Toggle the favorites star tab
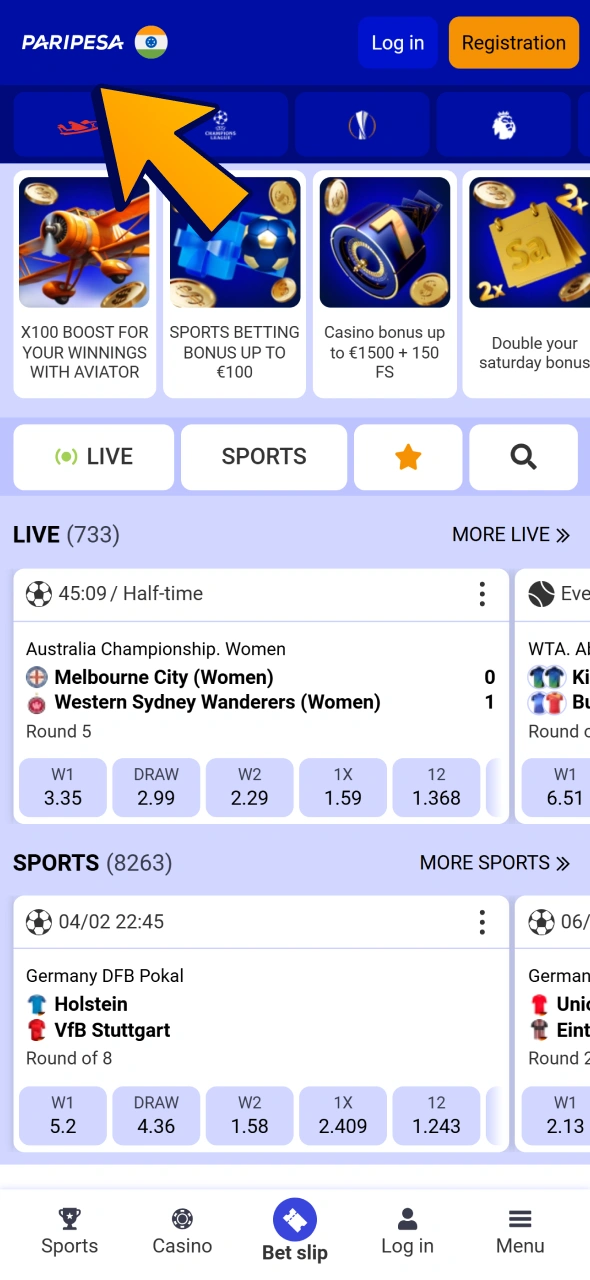590x1280 pixels. point(408,456)
